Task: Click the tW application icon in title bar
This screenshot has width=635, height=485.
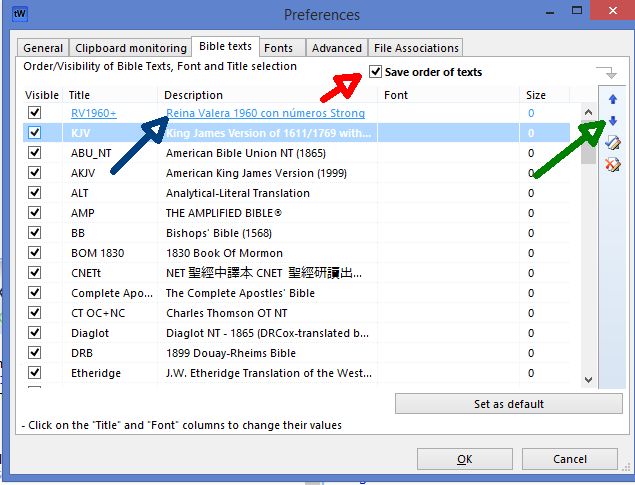Action: click(x=19, y=14)
